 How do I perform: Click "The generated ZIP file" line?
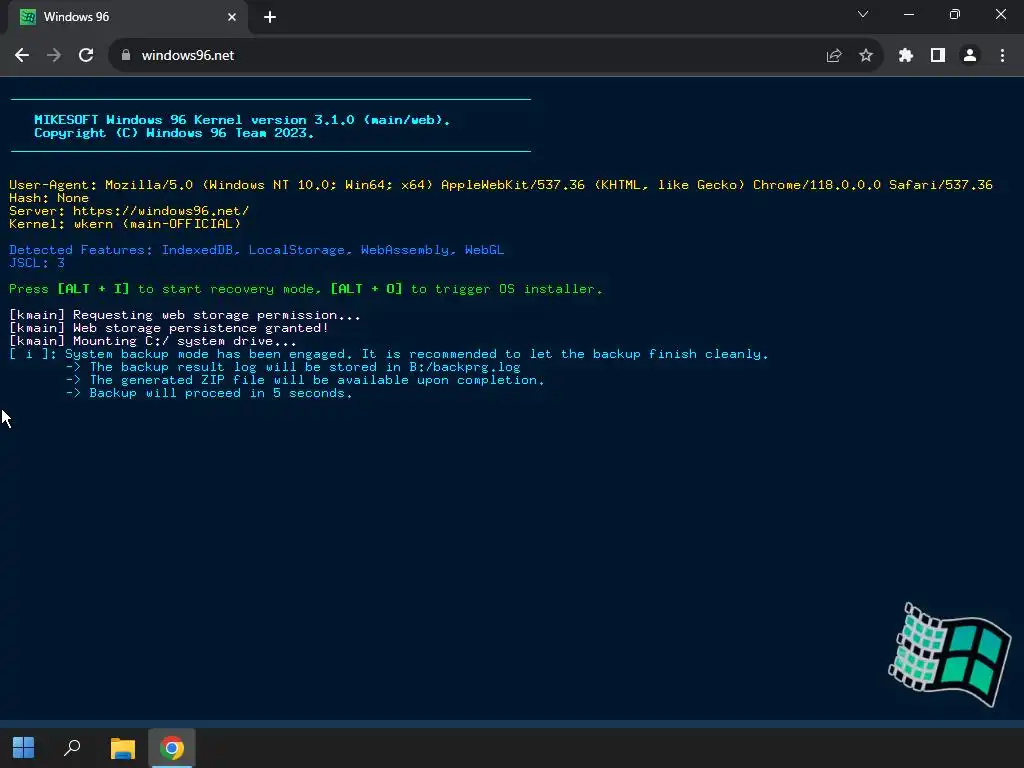pos(305,380)
